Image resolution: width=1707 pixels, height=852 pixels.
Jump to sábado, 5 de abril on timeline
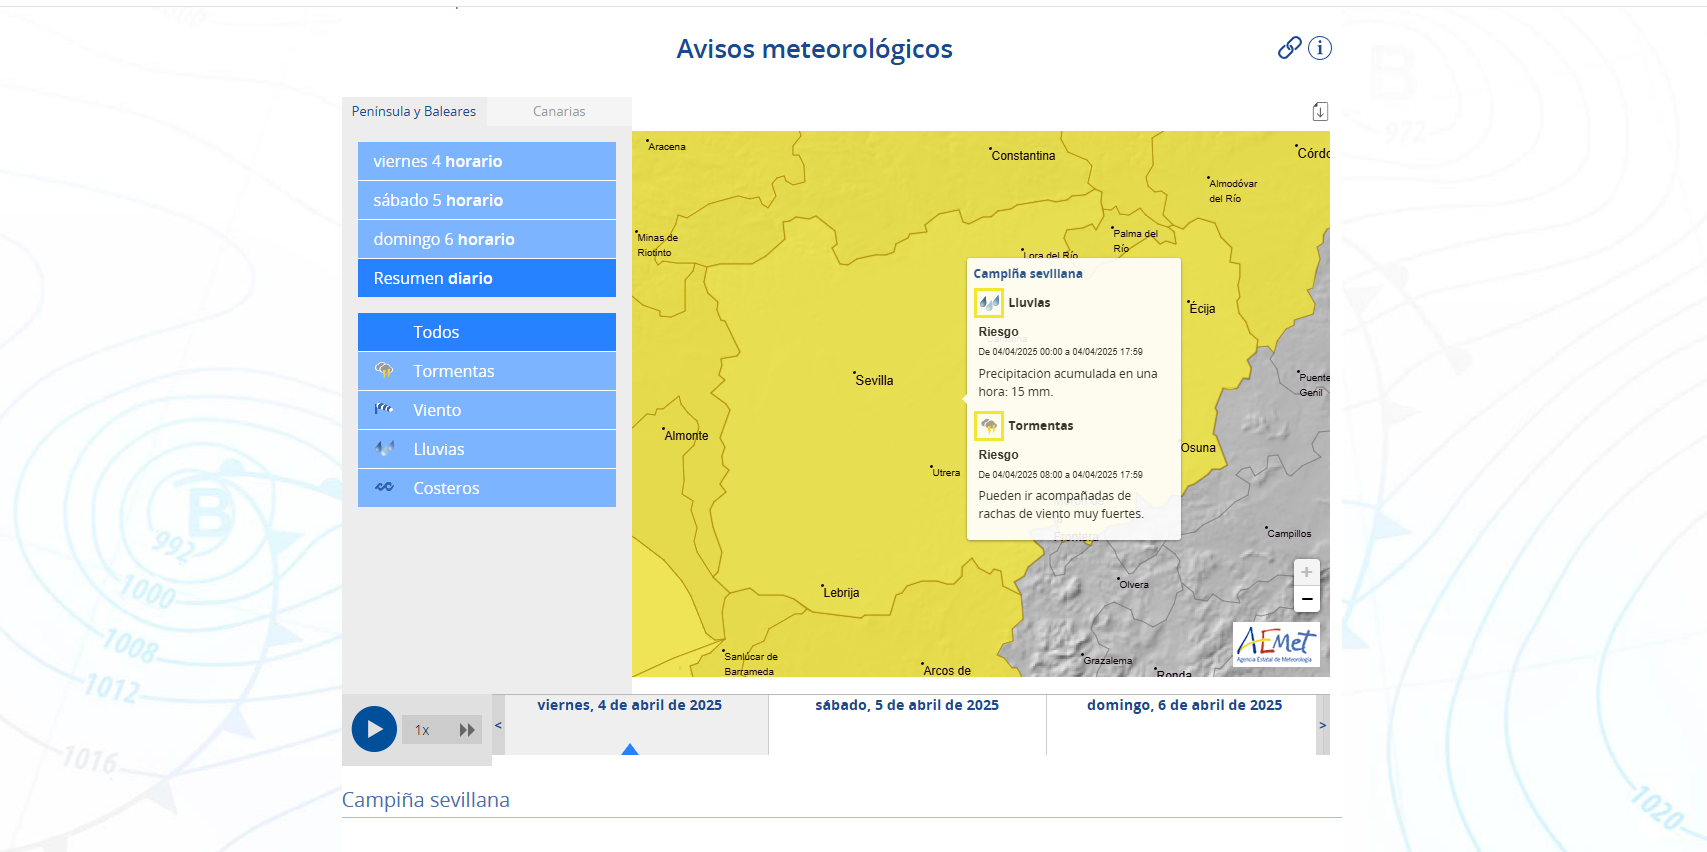(906, 706)
